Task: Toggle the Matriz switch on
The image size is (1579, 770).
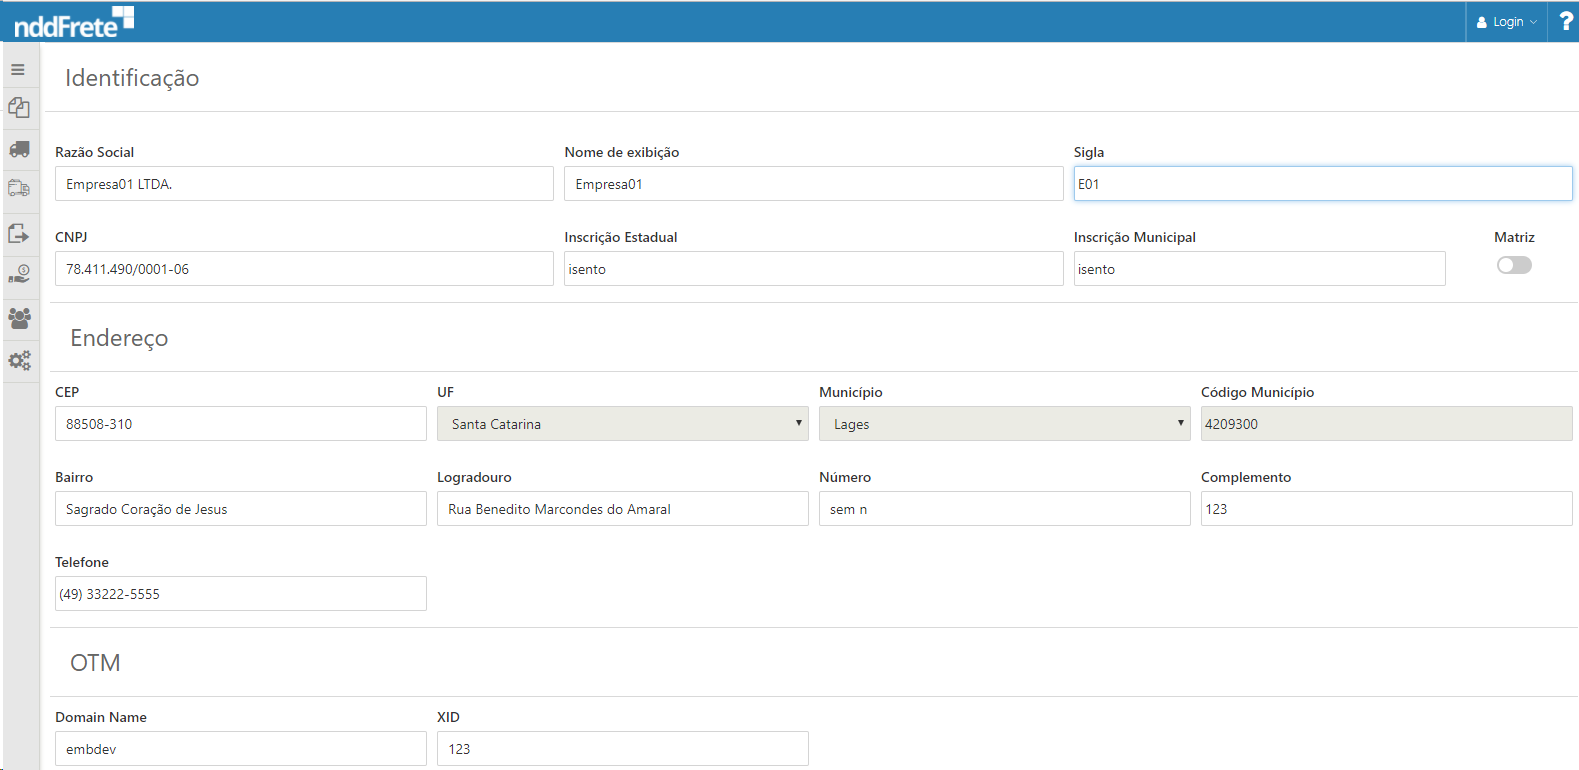Action: [x=1513, y=265]
